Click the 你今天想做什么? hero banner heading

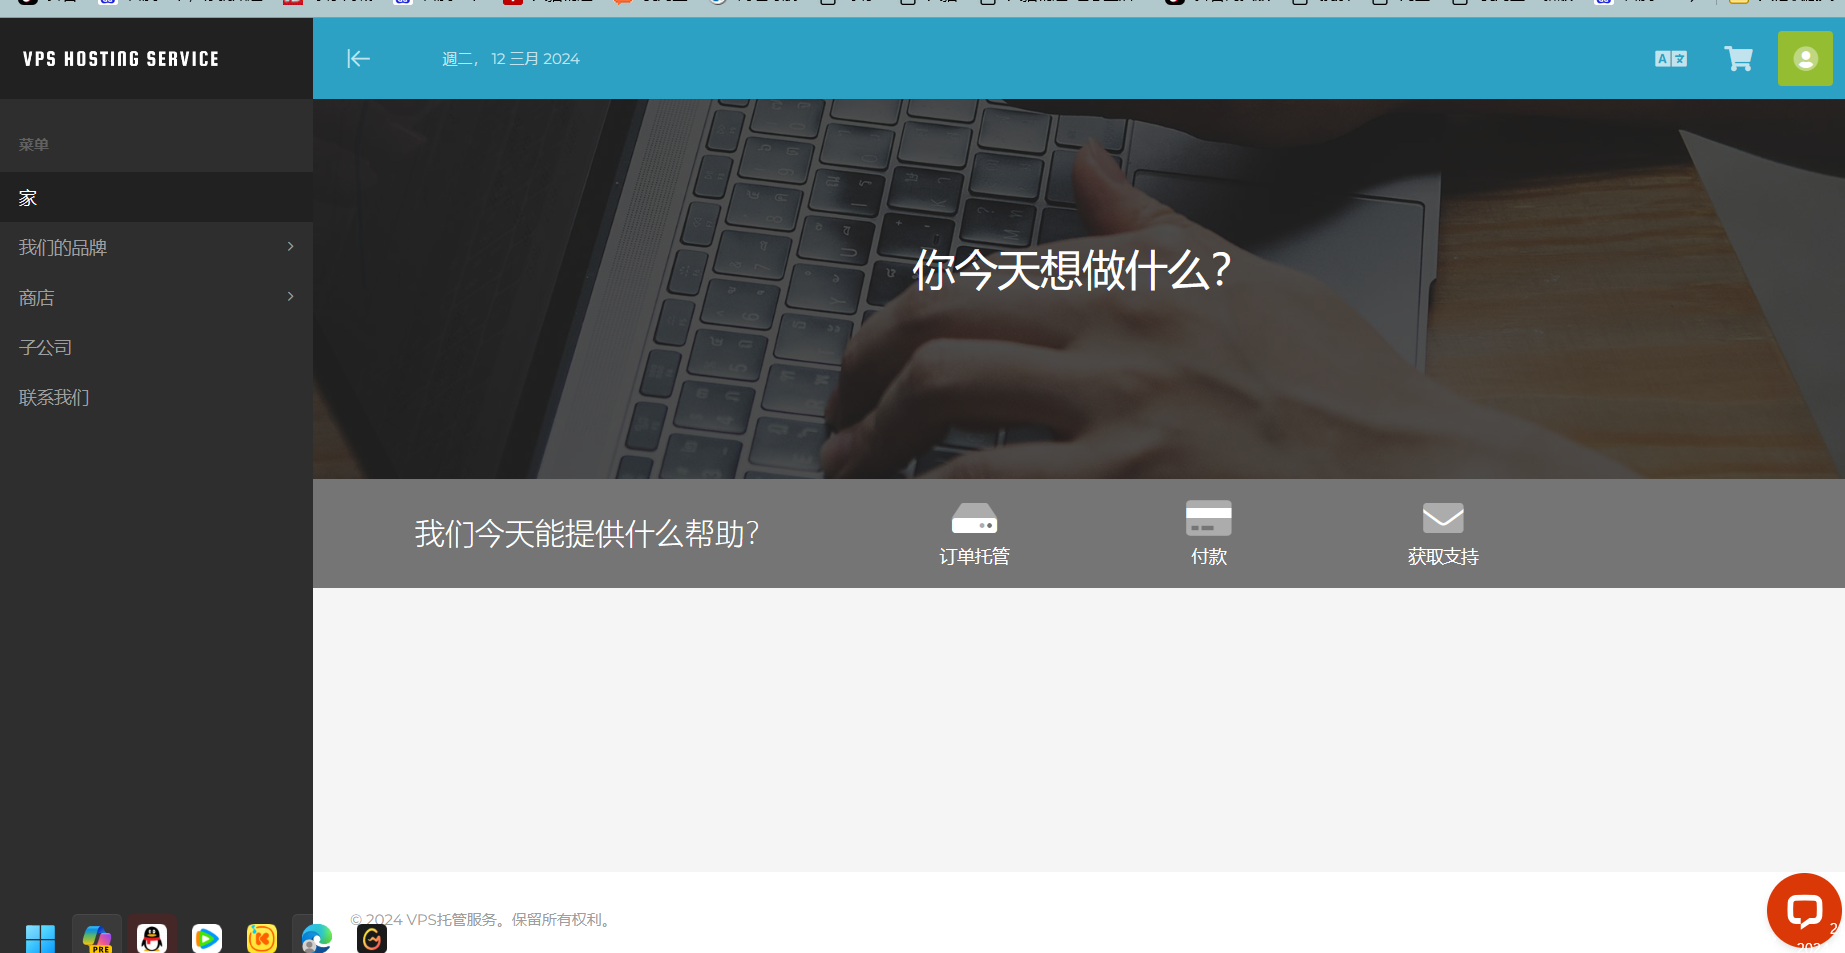tap(1071, 270)
